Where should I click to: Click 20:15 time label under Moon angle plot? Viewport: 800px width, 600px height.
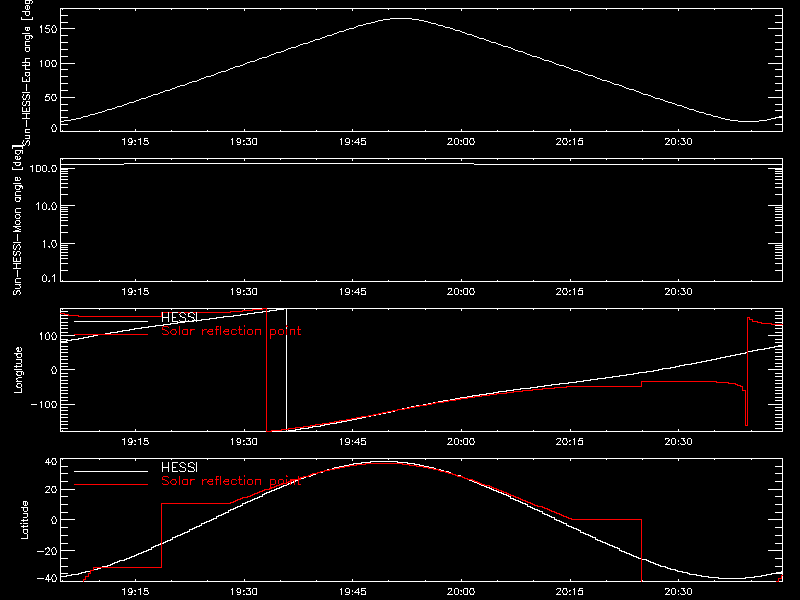569,292
